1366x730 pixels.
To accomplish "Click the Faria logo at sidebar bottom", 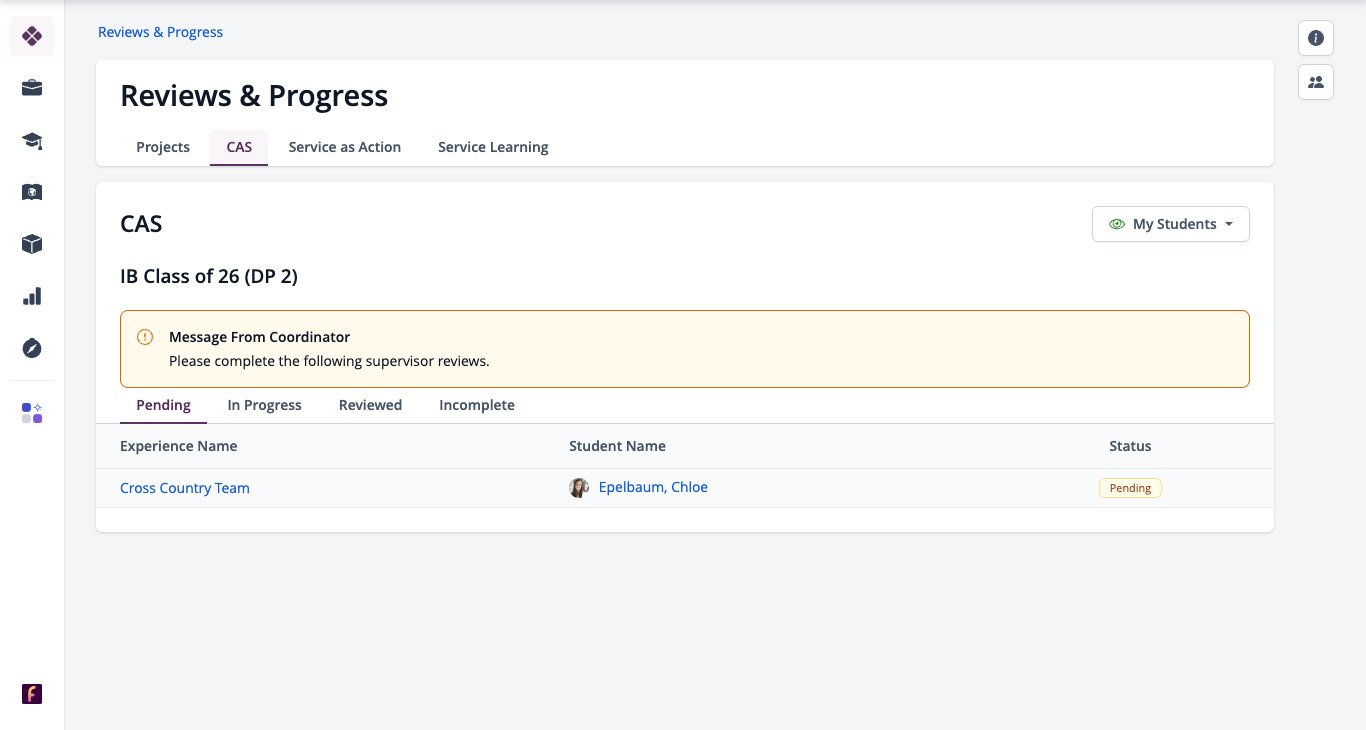I will (x=32, y=694).
